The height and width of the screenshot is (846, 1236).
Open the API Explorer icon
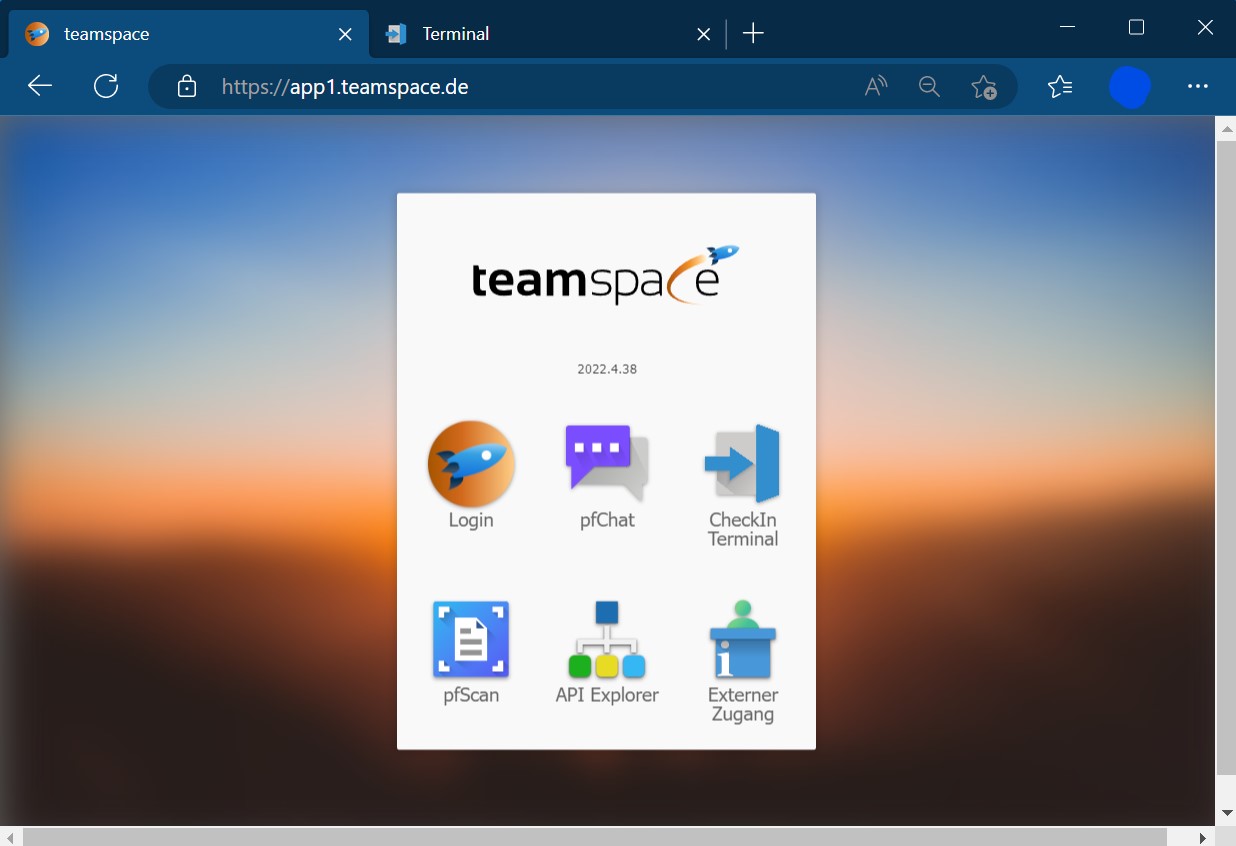coord(607,639)
